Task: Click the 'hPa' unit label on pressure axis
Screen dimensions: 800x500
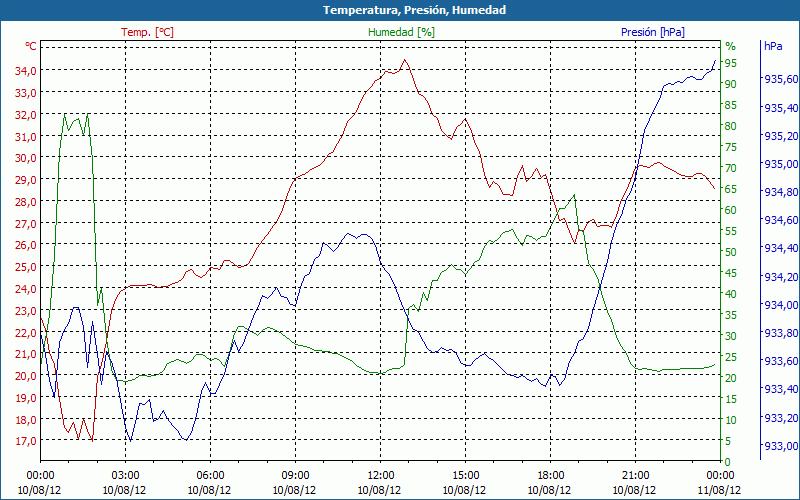Action: (773, 46)
